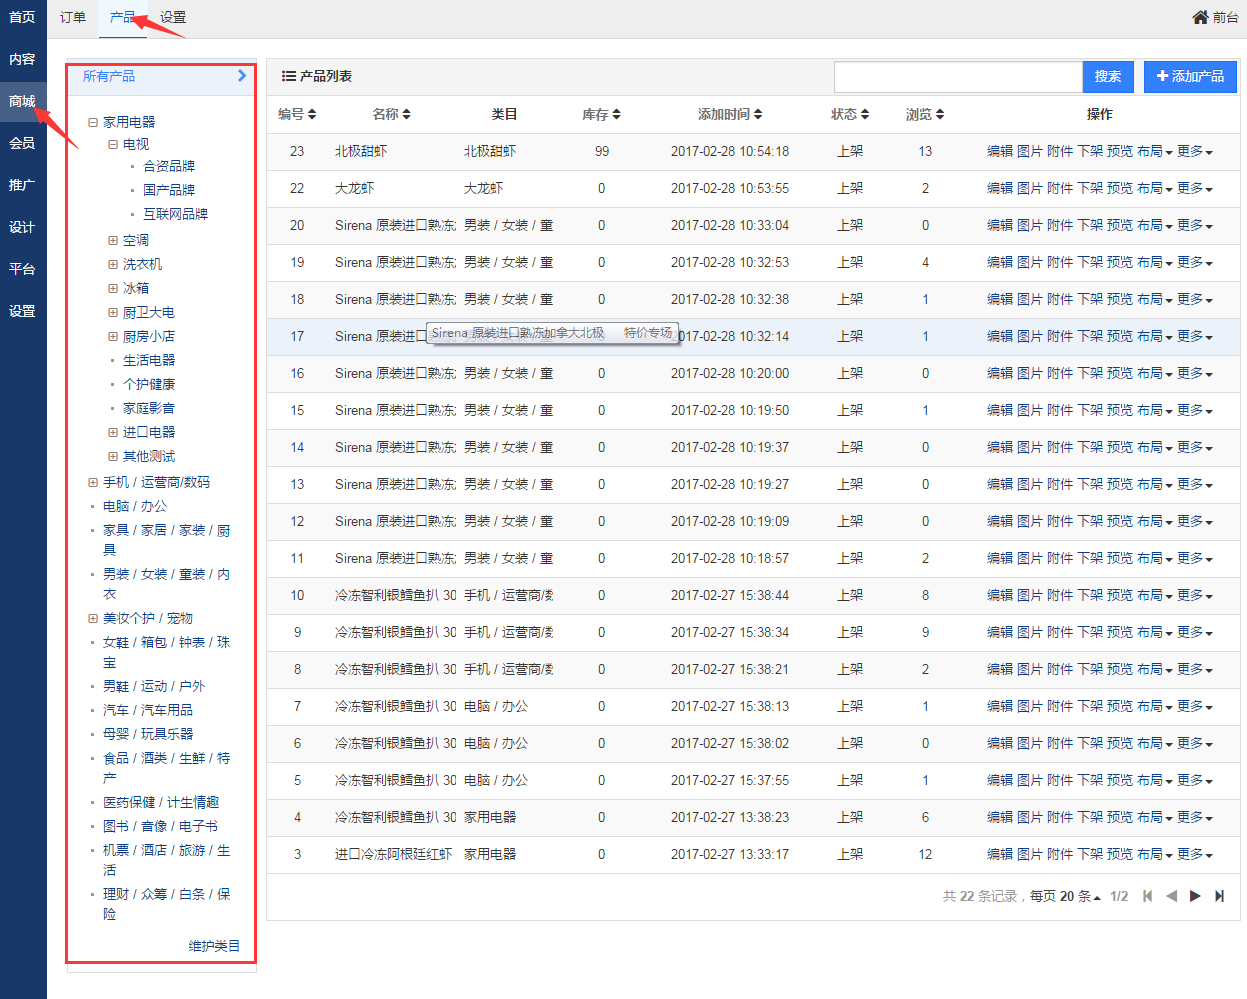Open 会员 in the left sidebar
The width and height of the screenshot is (1247, 999).
tap(22, 143)
